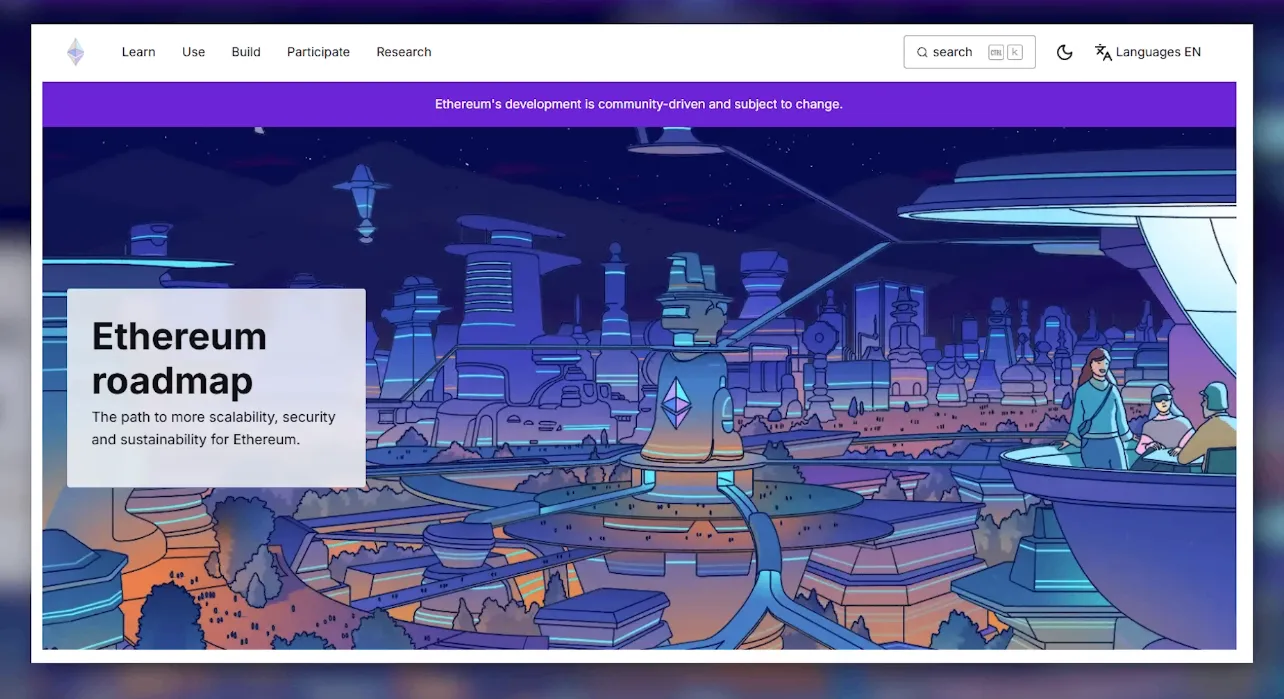Click the purple community-driven announcement banner
The height and width of the screenshot is (699, 1284).
click(x=639, y=104)
